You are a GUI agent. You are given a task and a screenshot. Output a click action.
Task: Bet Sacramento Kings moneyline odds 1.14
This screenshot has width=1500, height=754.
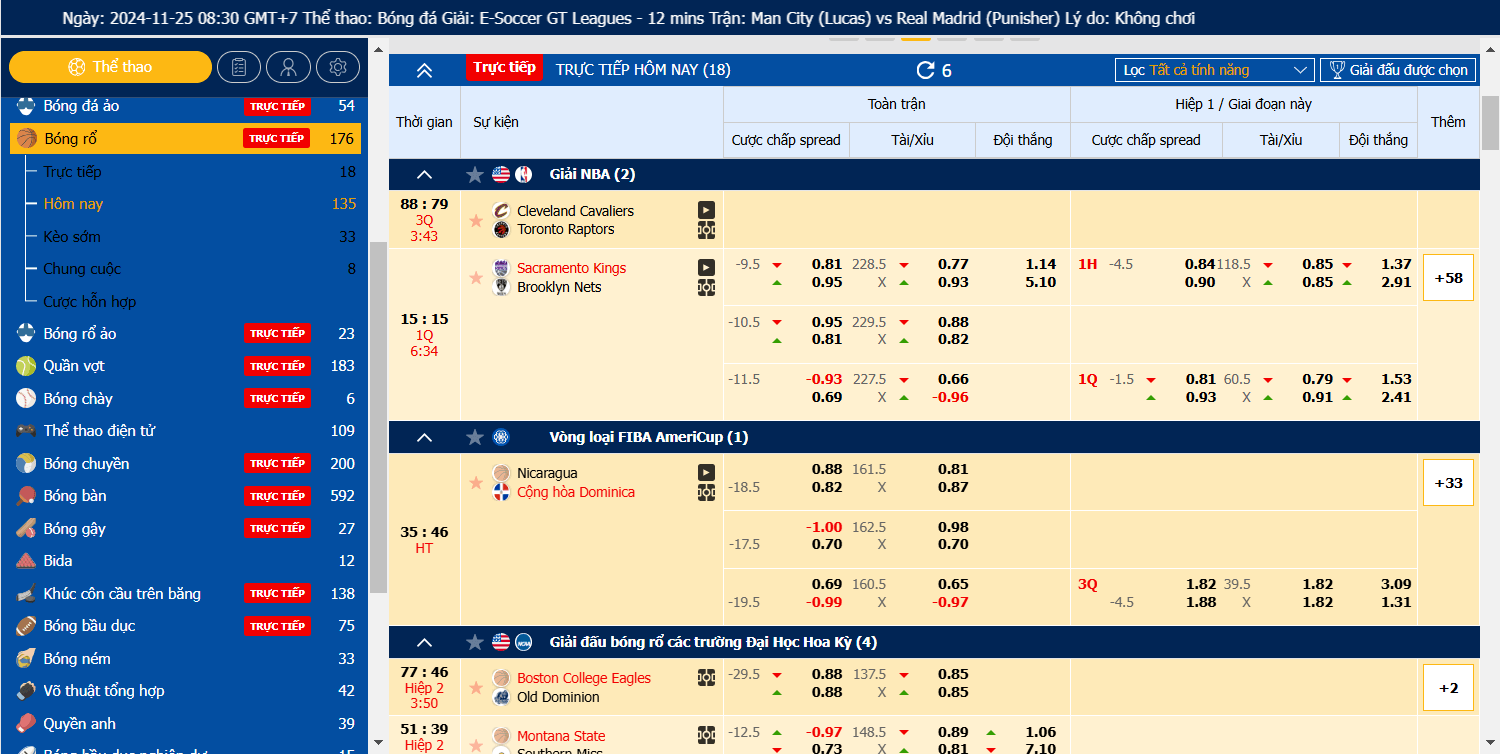click(1040, 264)
